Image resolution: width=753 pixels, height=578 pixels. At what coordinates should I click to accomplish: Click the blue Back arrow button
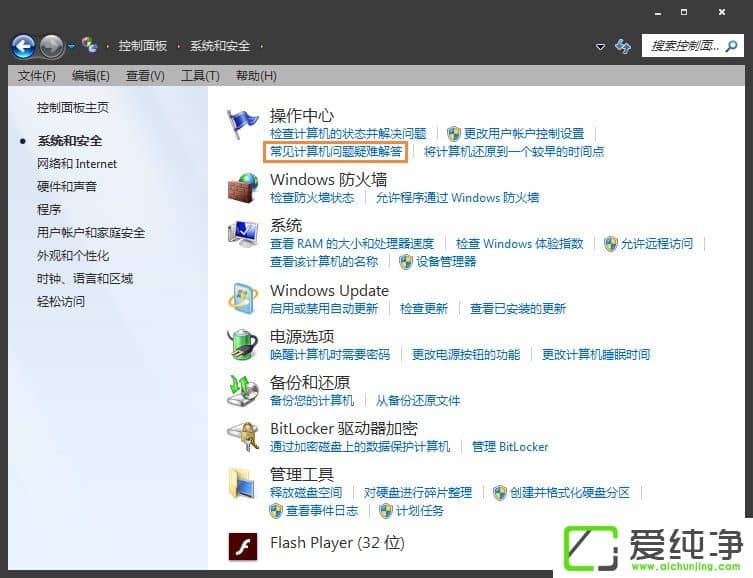click(23, 46)
